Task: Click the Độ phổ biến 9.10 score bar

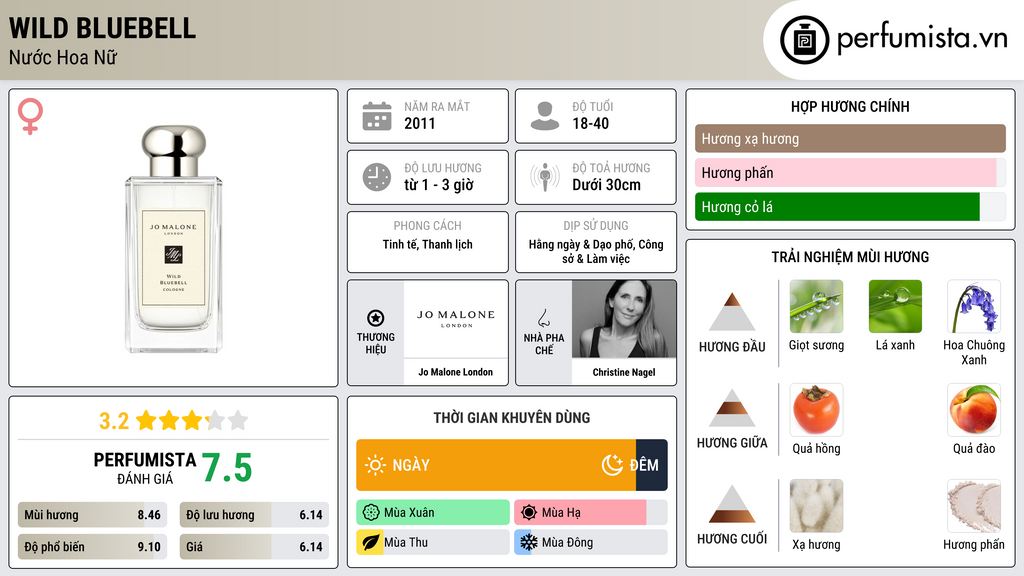Action: [x=93, y=547]
